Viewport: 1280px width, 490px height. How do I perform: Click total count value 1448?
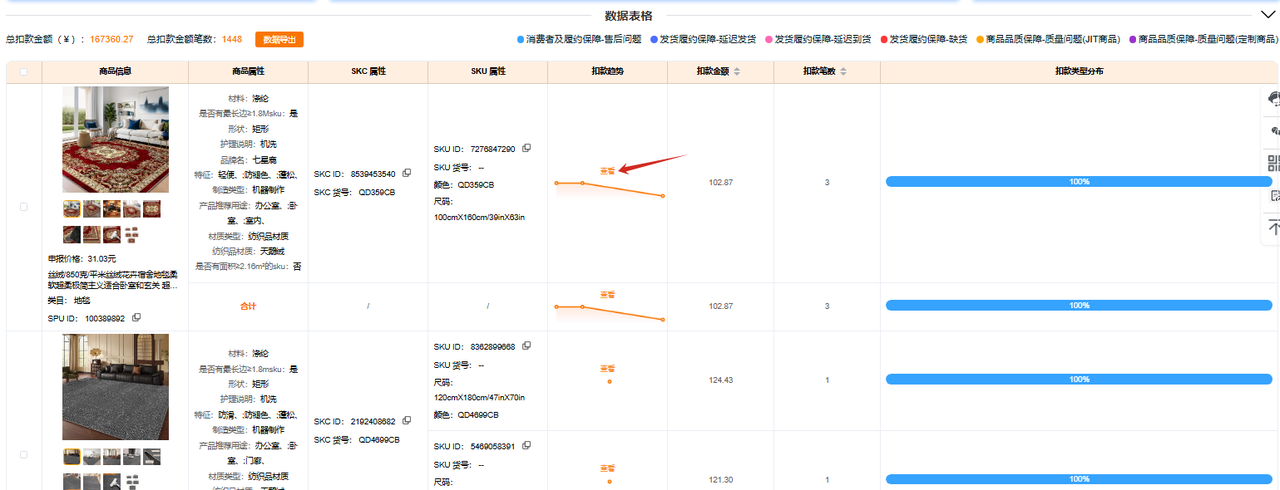click(x=232, y=39)
